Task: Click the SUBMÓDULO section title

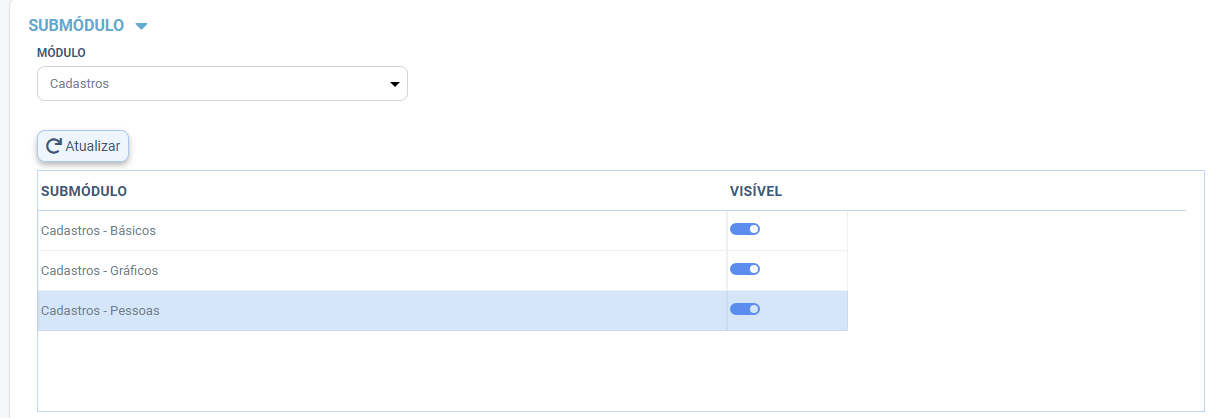Action: (76, 25)
